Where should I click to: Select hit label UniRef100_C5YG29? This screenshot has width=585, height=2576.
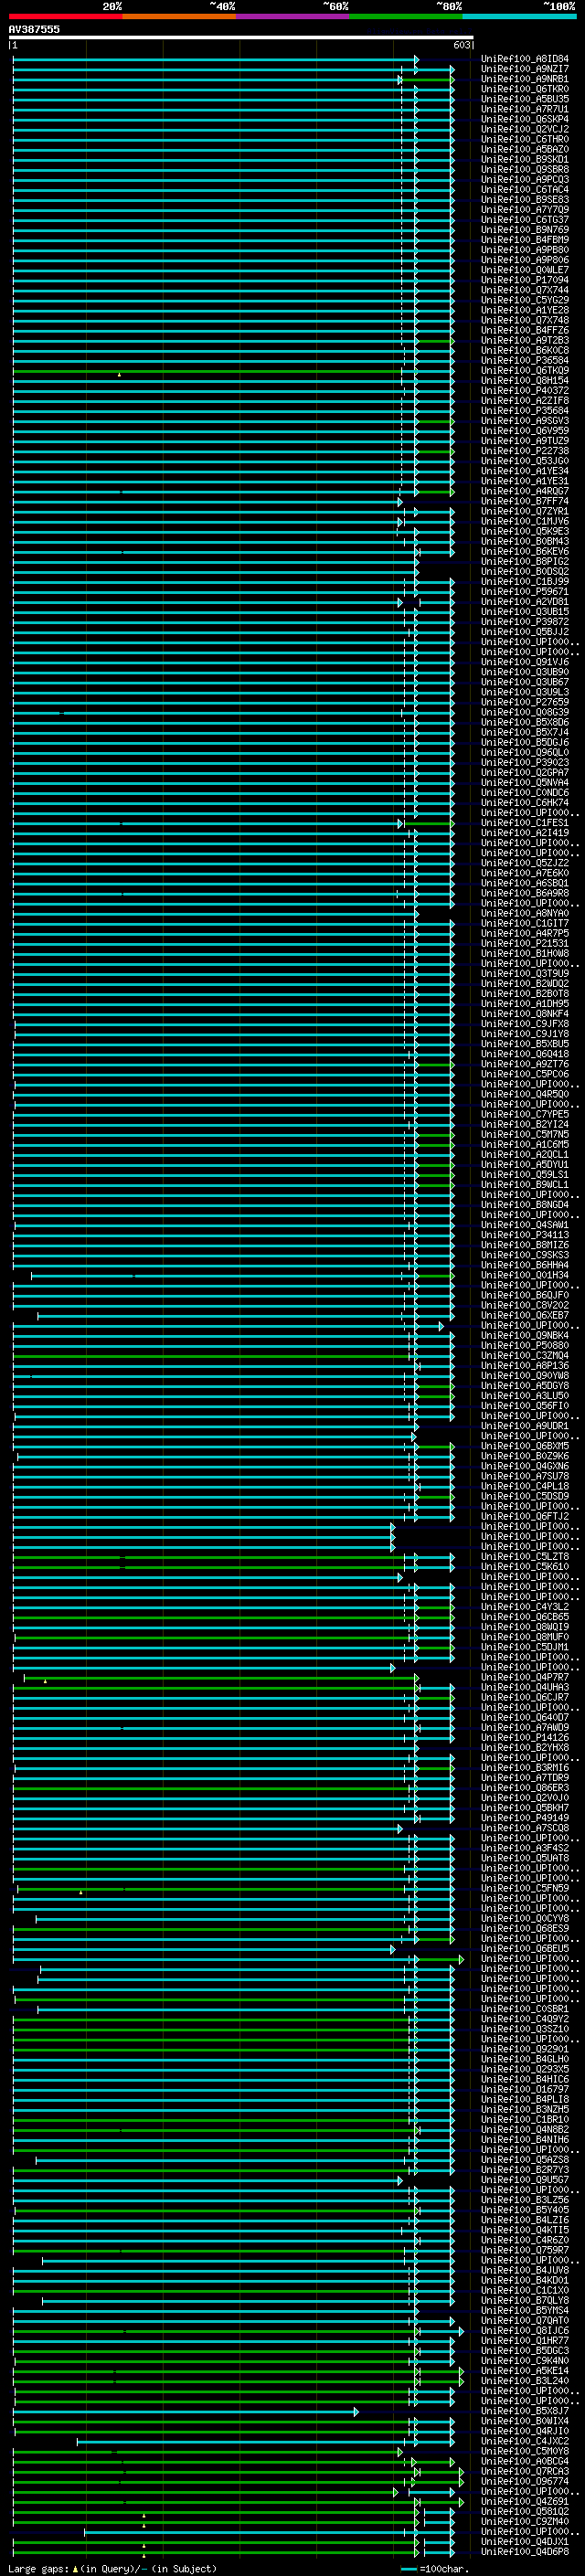coord(525,300)
